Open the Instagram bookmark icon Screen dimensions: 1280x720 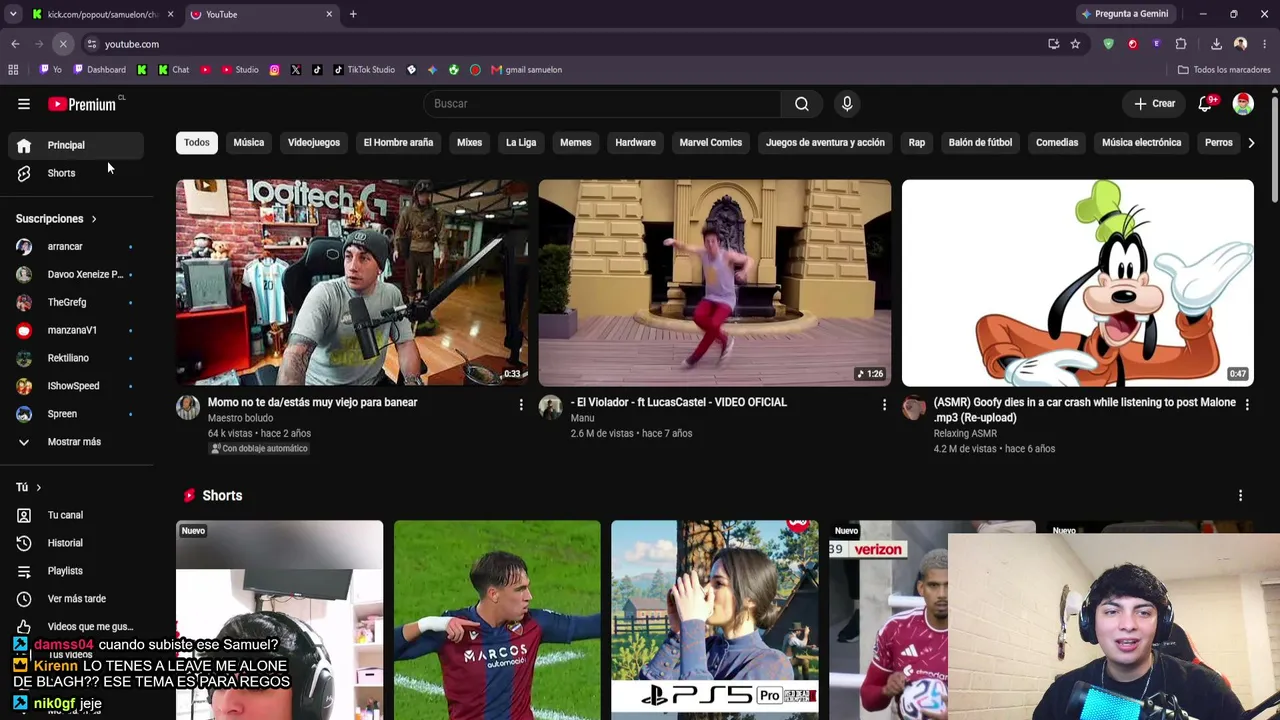pyautogui.click(x=274, y=70)
